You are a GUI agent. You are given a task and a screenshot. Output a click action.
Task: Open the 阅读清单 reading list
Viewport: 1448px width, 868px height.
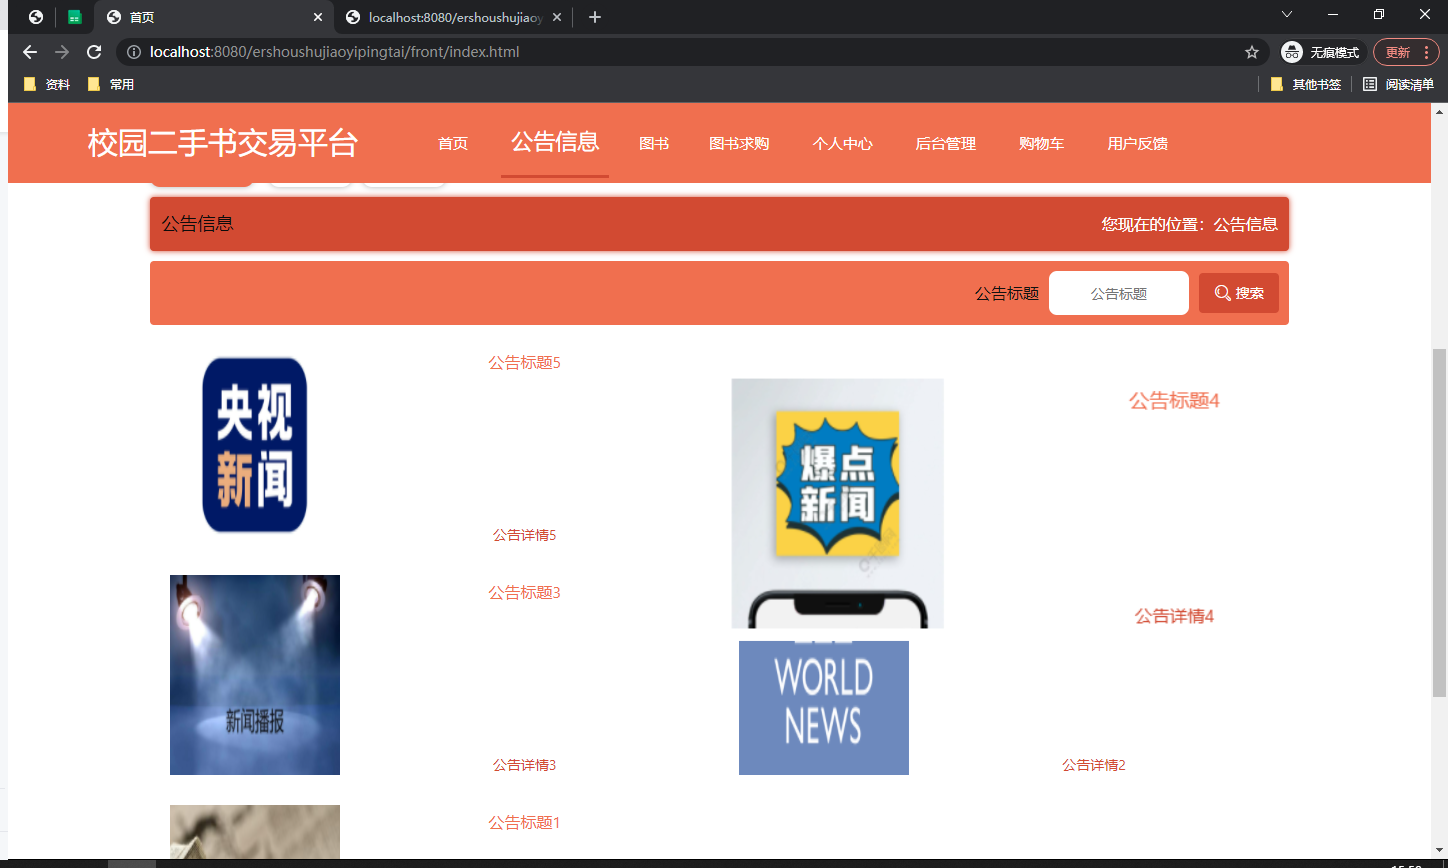[1398, 85]
